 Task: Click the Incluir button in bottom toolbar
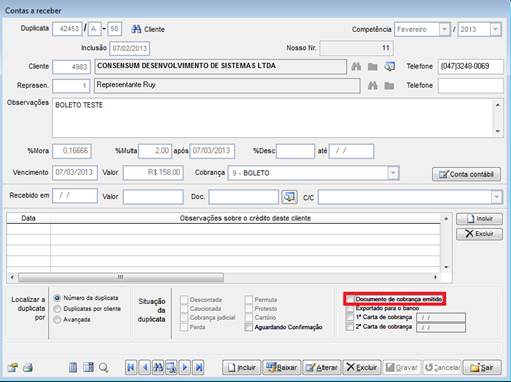click(242, 367)
